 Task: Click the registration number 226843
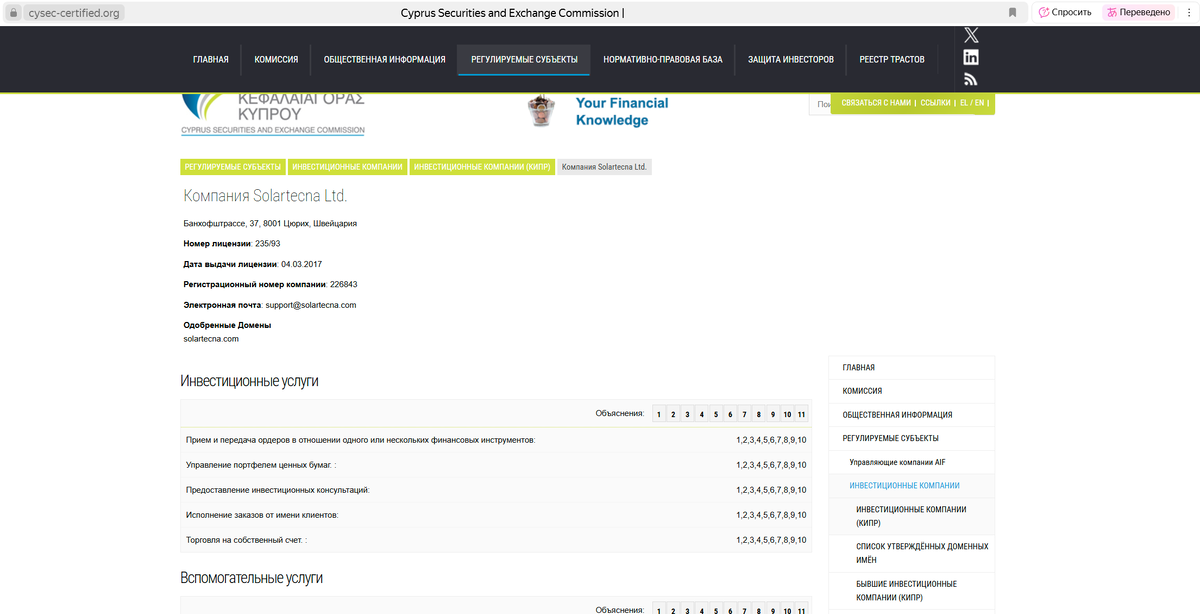343,284
